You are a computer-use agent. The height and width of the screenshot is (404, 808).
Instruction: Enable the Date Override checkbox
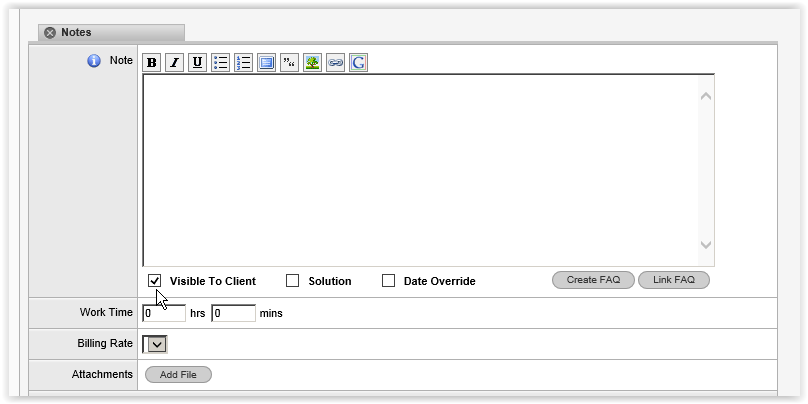coord(389,281)
